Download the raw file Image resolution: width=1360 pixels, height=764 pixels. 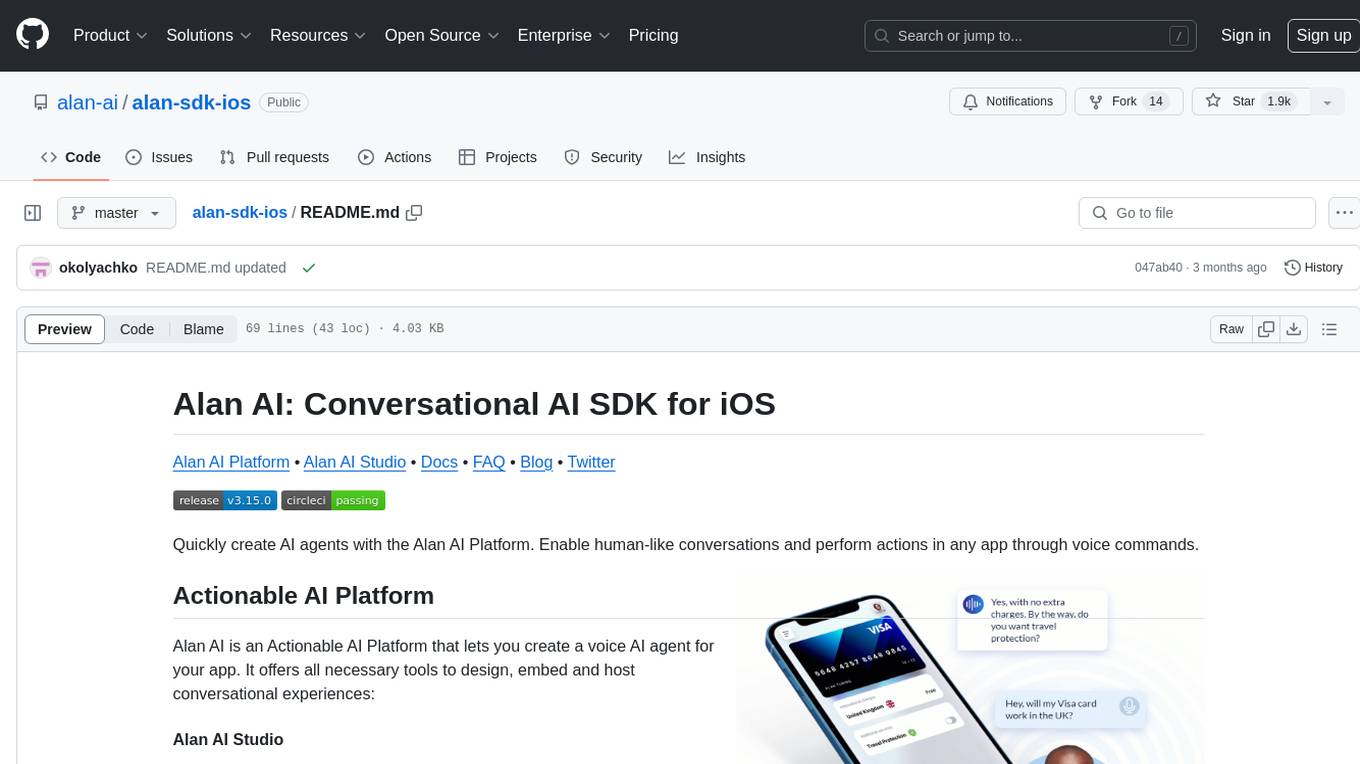click(x=1294, y=329)
